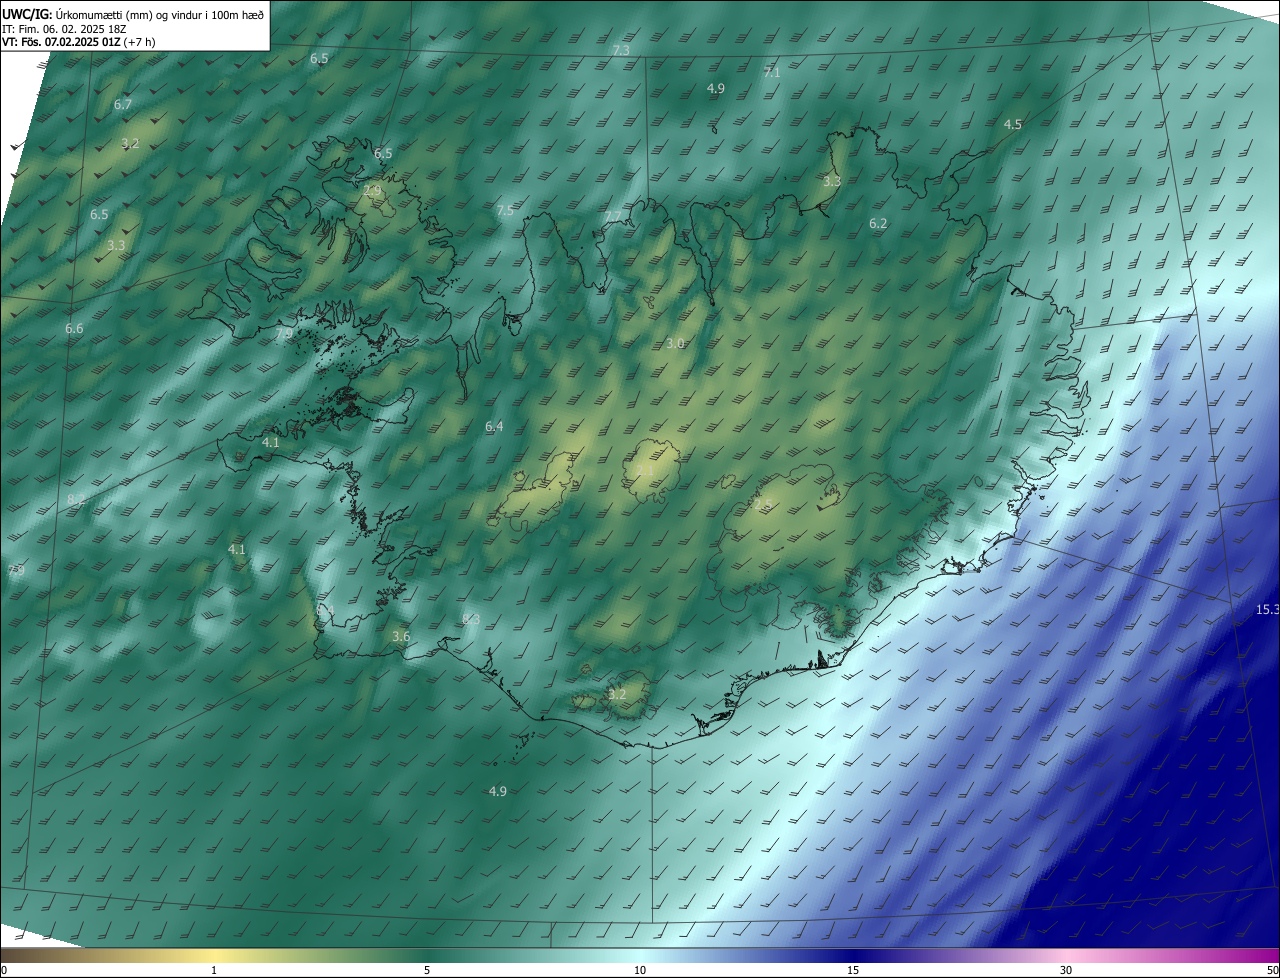This screenshot has height=978, width=1280.
Task: Click the 7.1 map value
Action: pyautogui.click(x=772, y=72)
